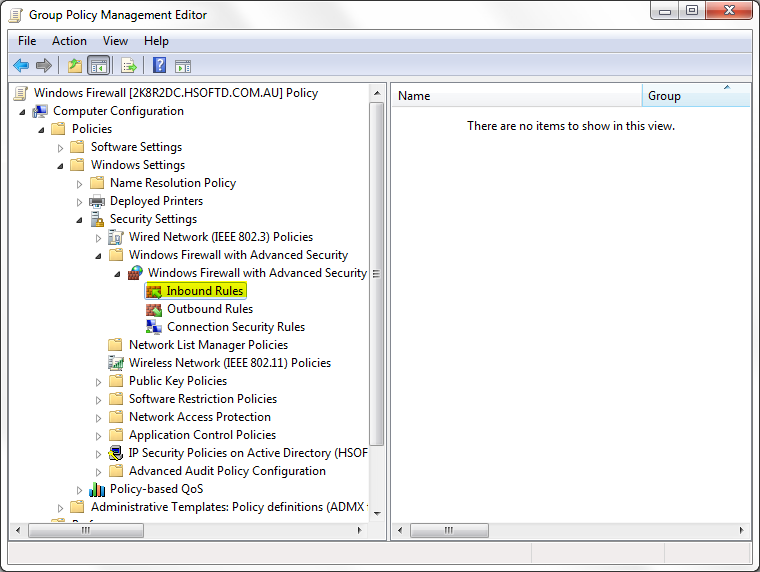Screen dimensions: 760x572
Task: Maximize the Group Policy Management Editor window
Action: (x=692, y=10)
